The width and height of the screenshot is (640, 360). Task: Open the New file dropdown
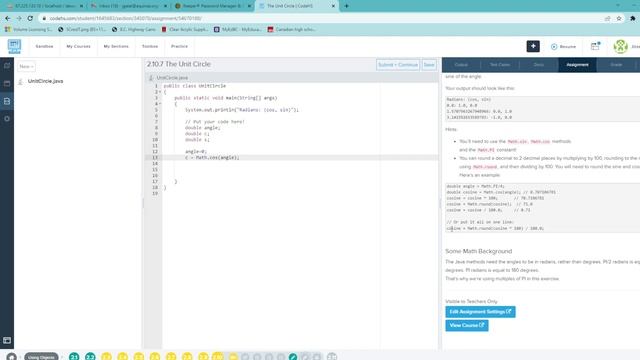tap(26, 66)
